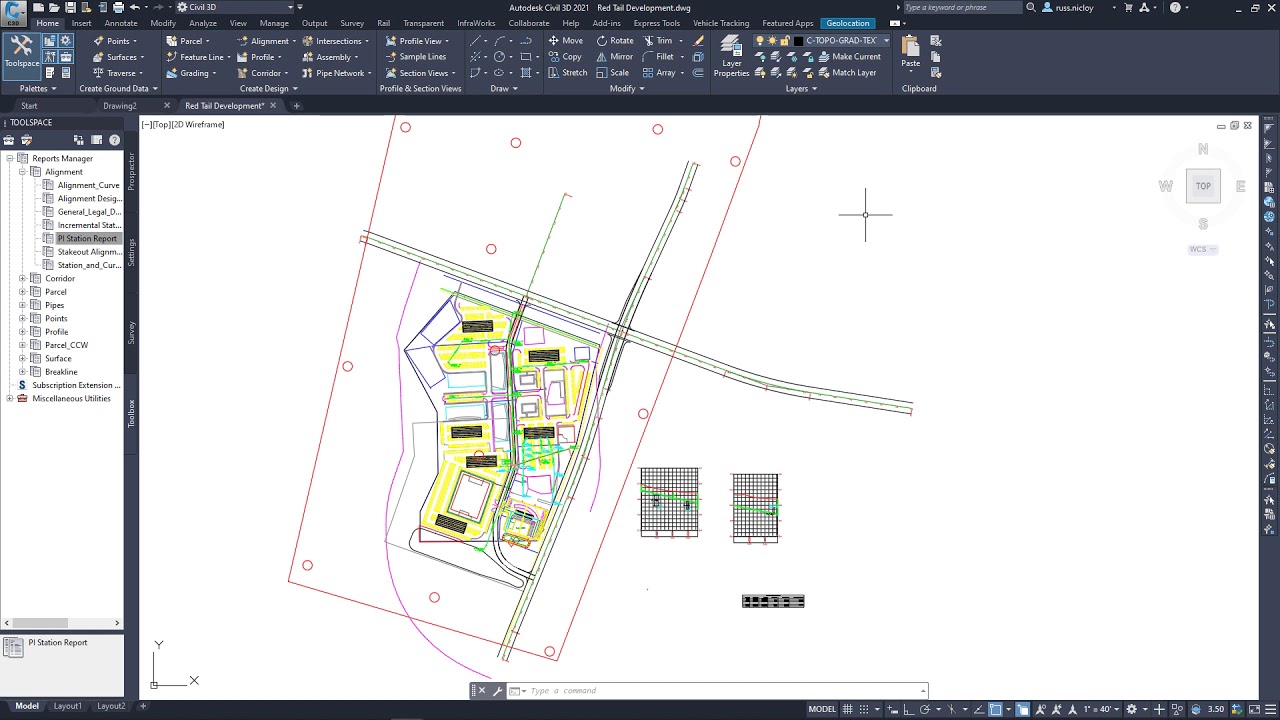Open the Settings vertical tab in Toolspace

coord(131,251)
